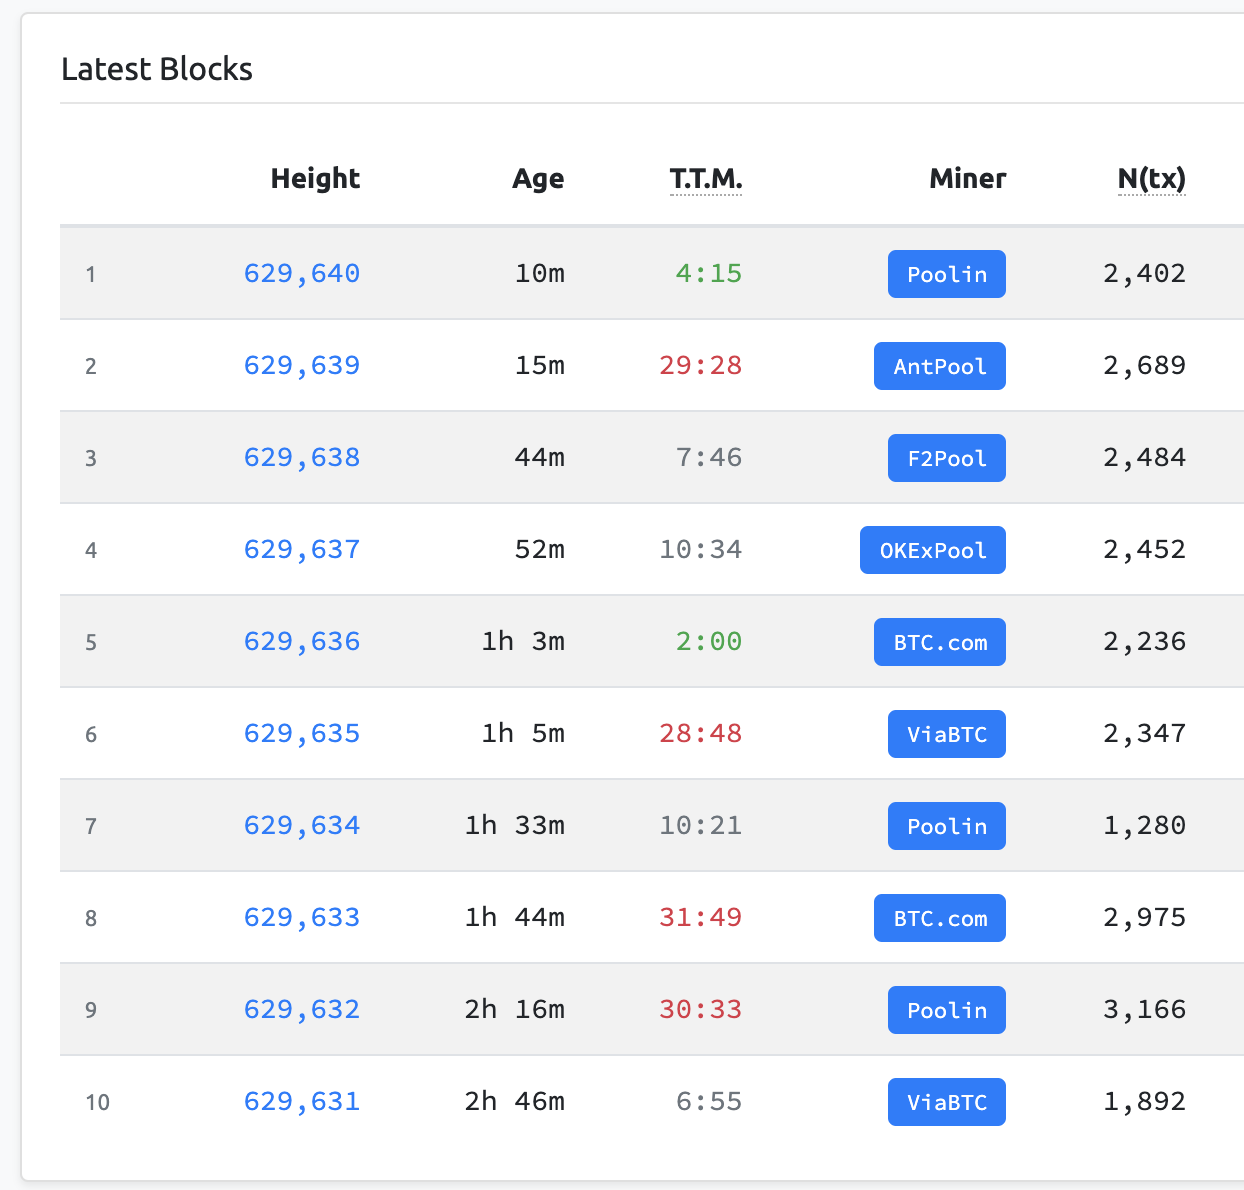Click ViaBTC badge for block 629,631
The width and height of the screenshot is (1244, 1190).
point(947,1102)
